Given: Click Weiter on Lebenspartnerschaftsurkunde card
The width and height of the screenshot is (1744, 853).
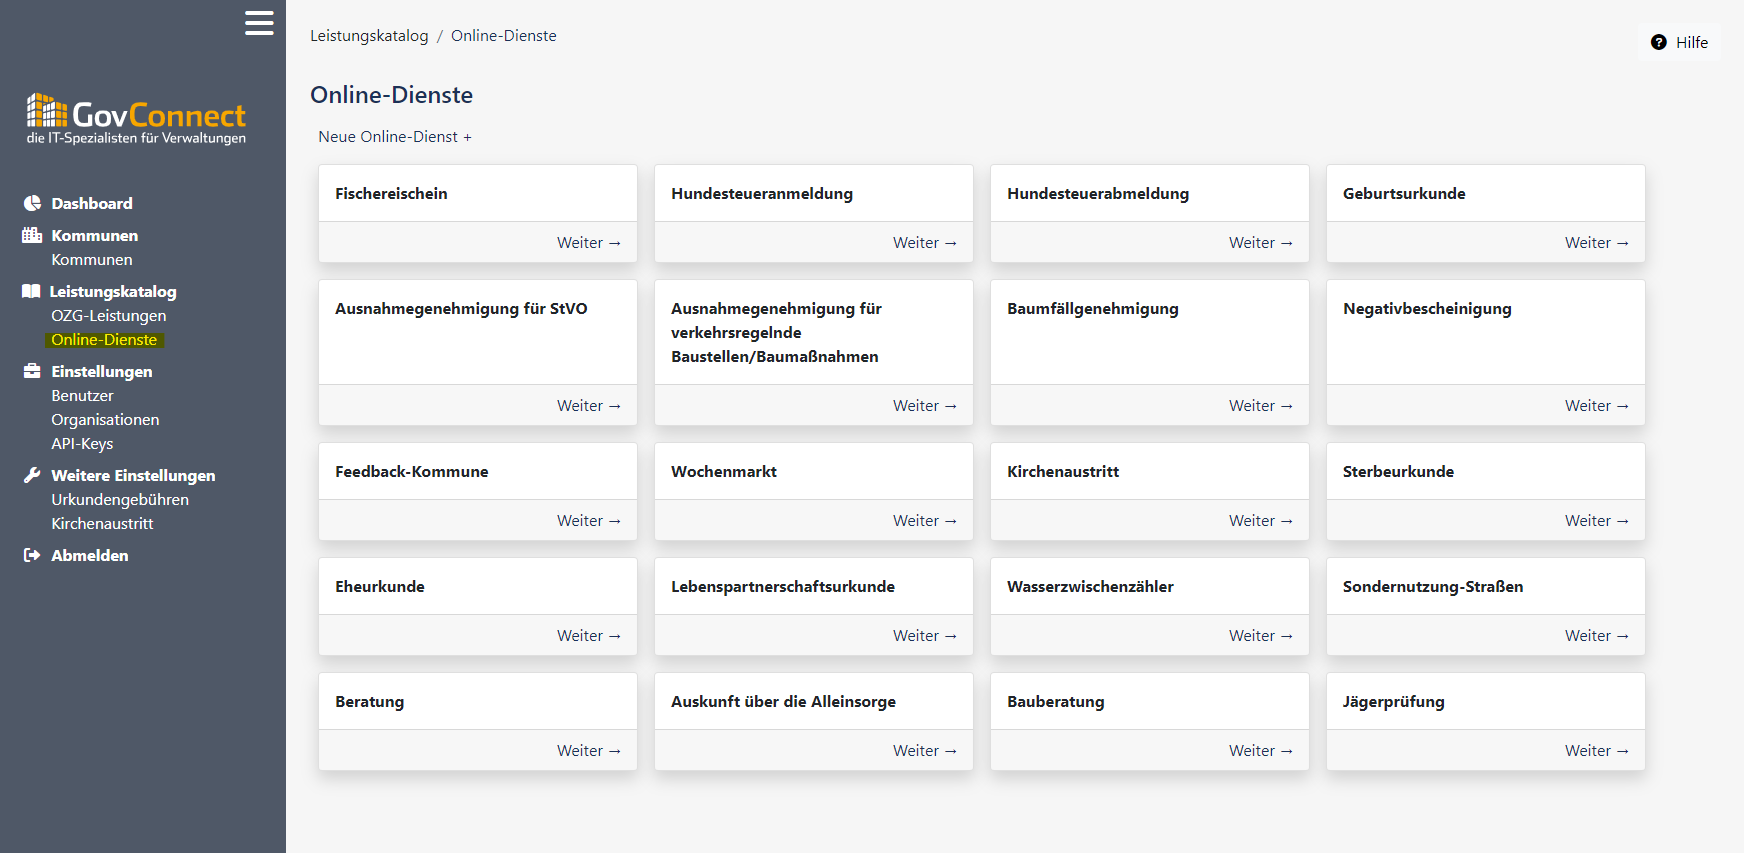Looking at the screenshot, I should [925, 635].
